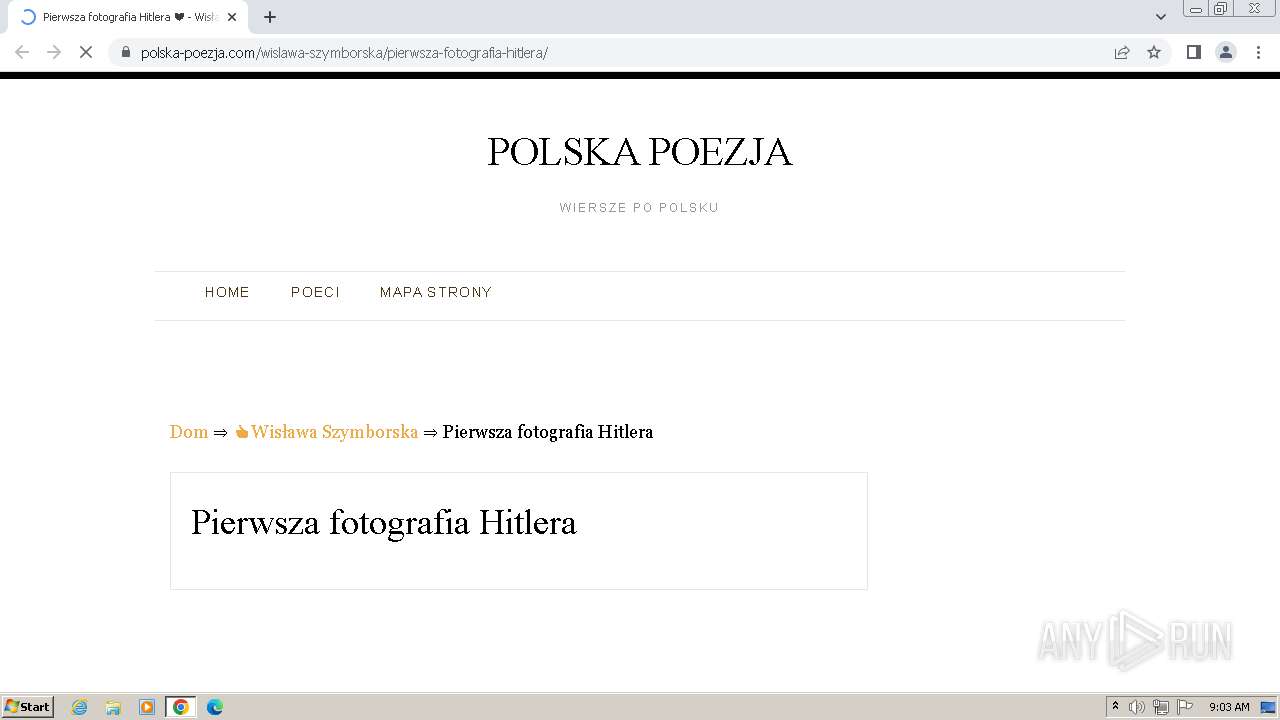Image resolution: width=1280 pixels, height=720 pixels.
Task: Close the Pierwsza fotografia Hitlera tab
Action: (x=232, y=17)
